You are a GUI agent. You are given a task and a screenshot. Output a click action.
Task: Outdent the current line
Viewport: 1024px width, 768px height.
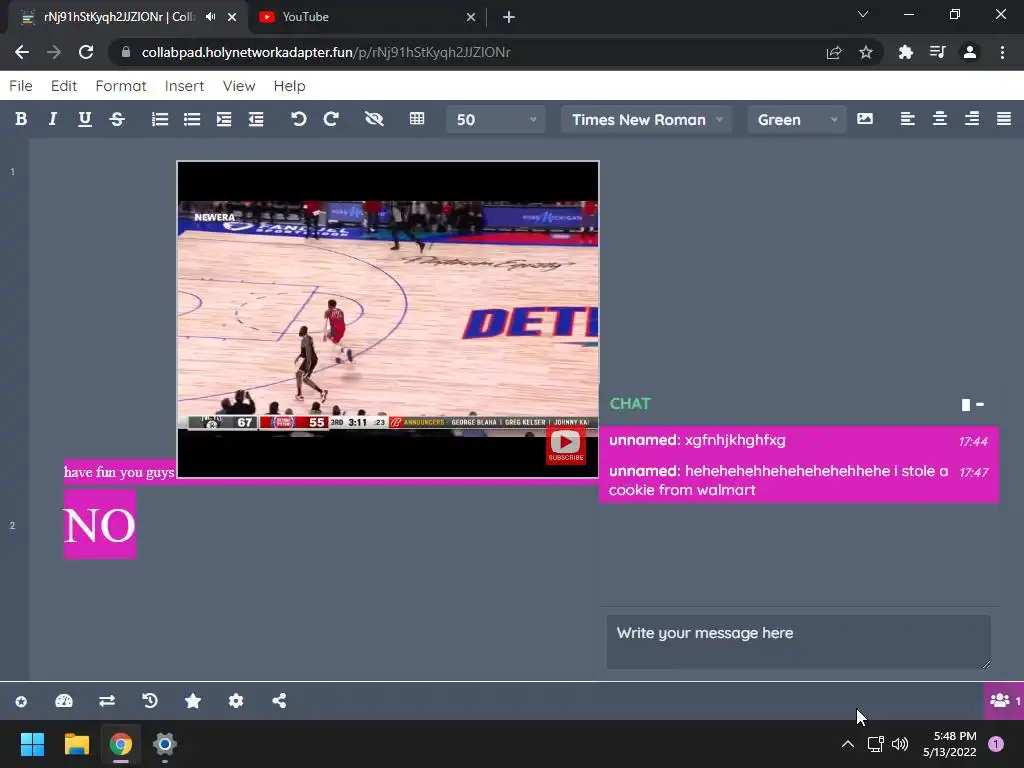coord(256,119)
